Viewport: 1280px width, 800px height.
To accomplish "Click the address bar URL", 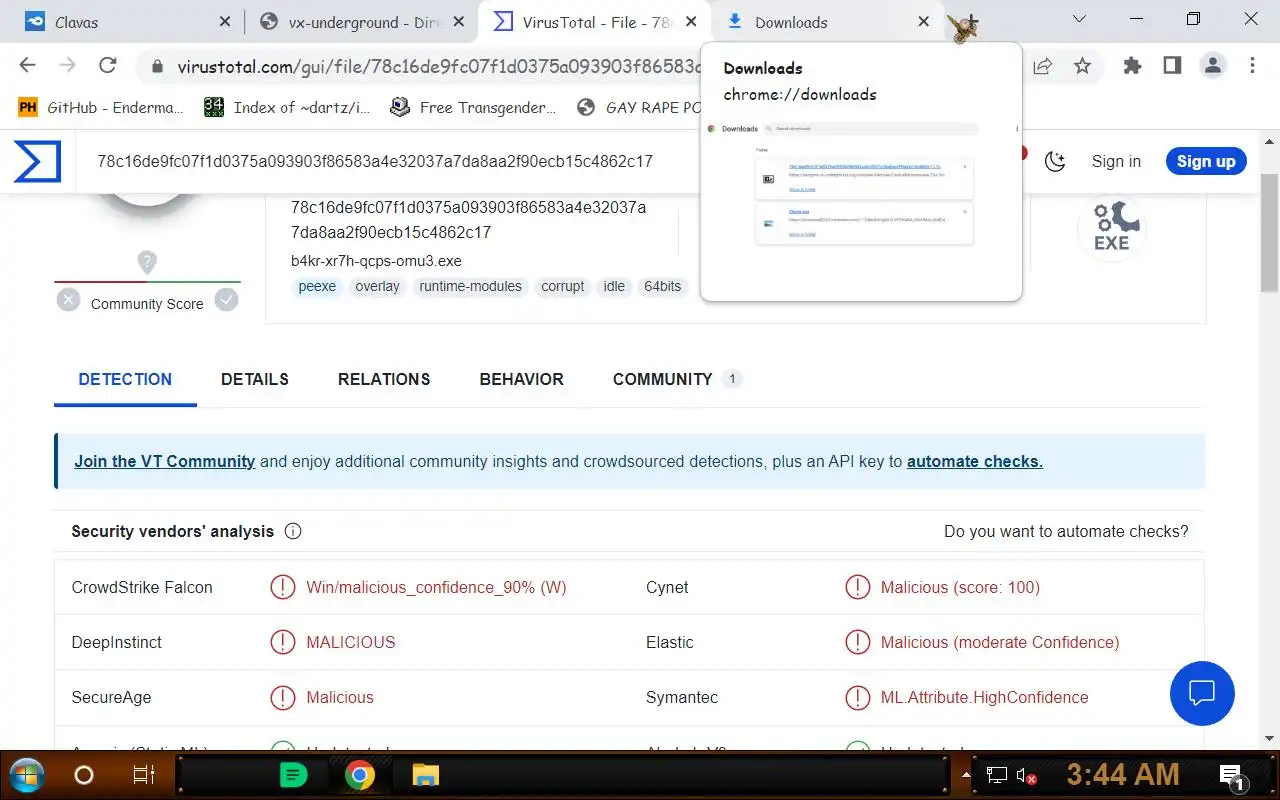I will [438, 67].
